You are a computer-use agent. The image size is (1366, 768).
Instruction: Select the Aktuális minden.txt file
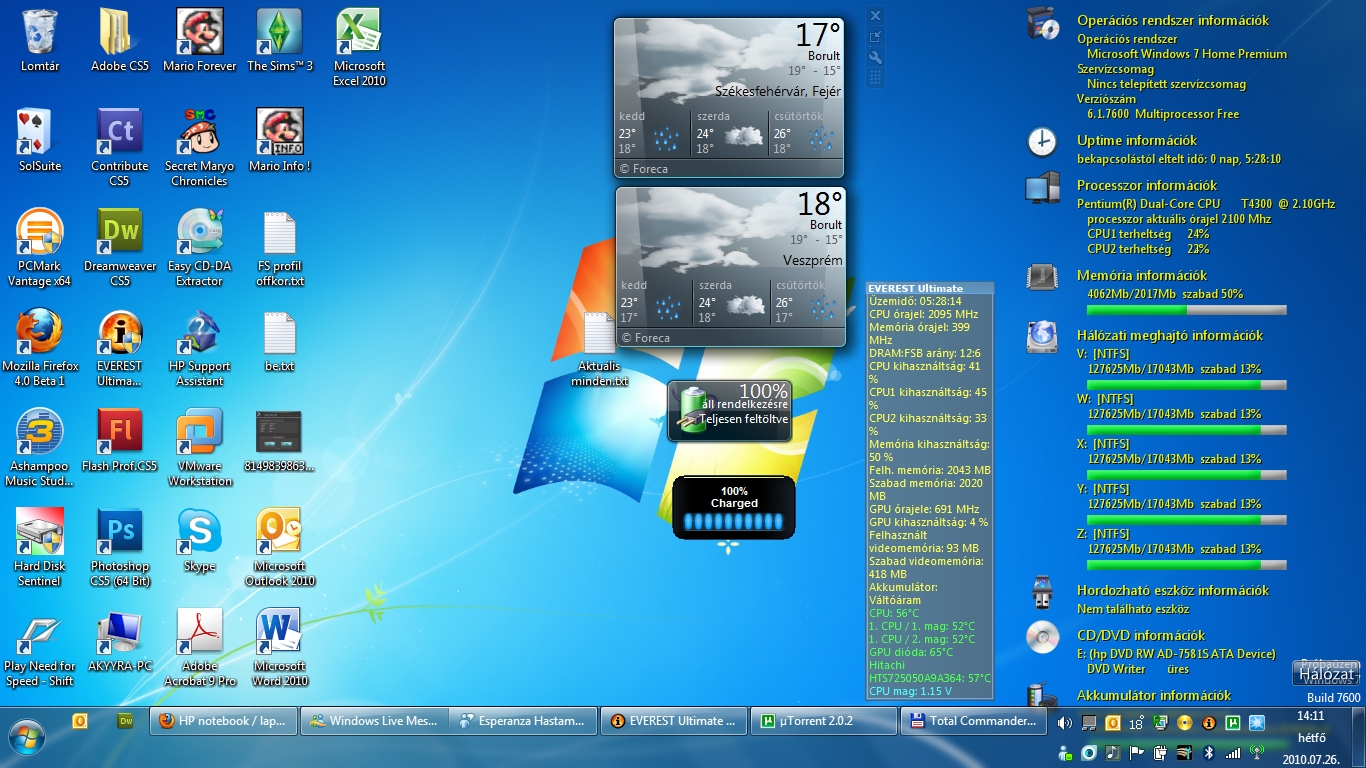(600, 348)
